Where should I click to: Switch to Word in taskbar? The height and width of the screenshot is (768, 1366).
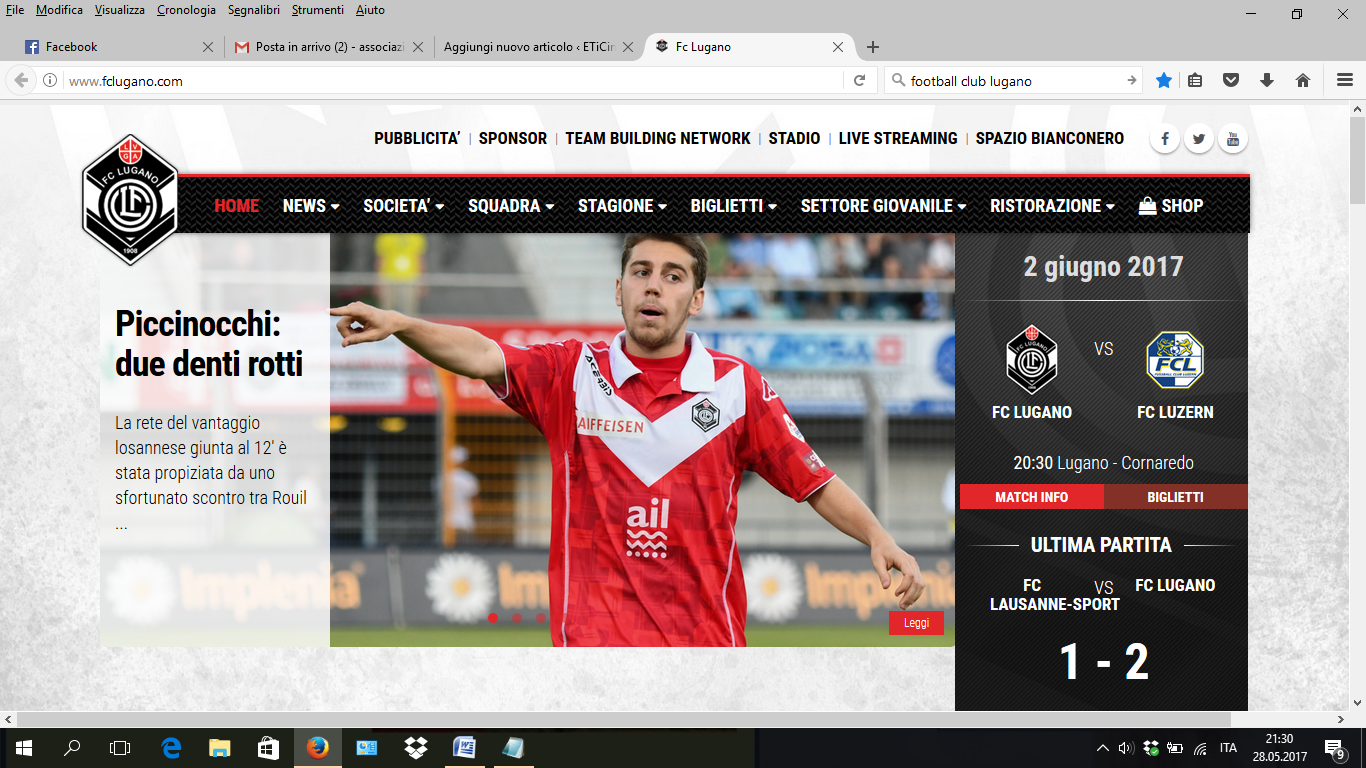[465, 747]
